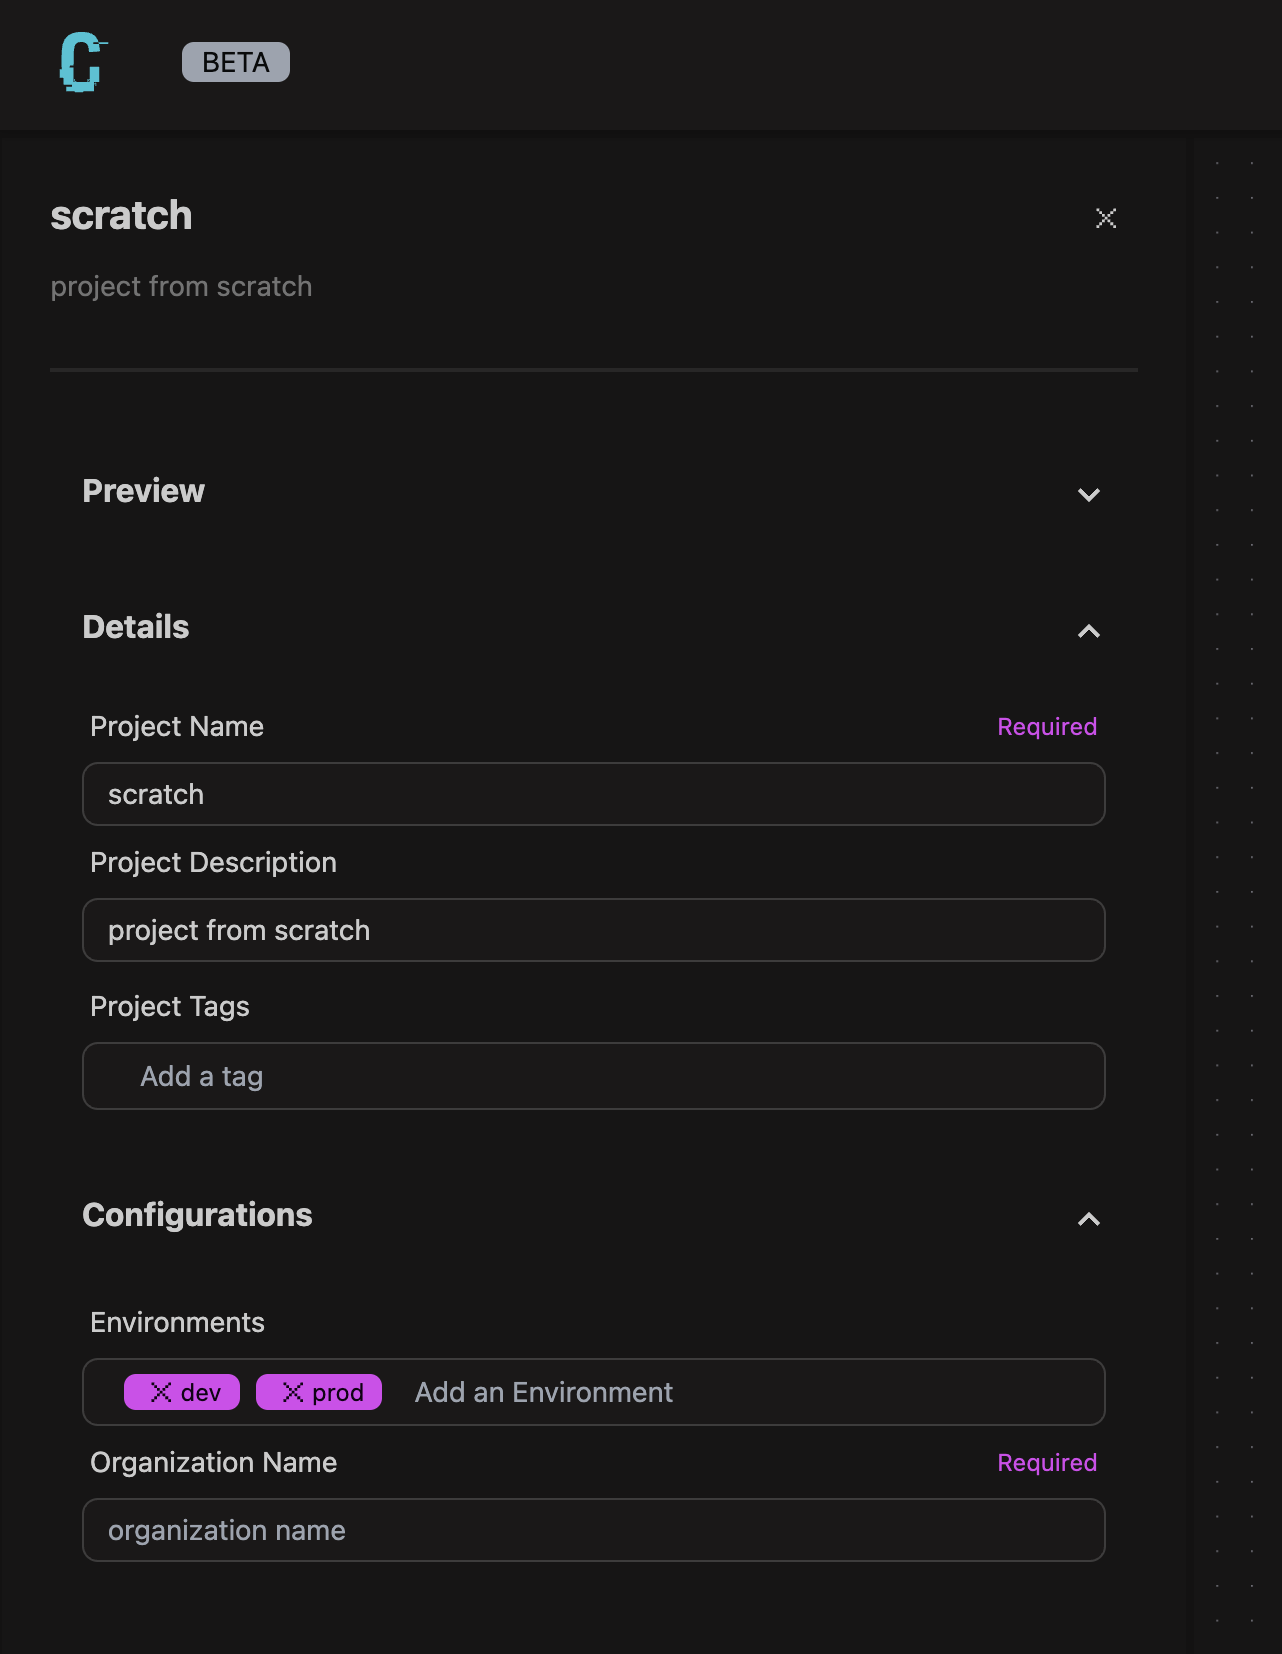Screen dimensions: 1282x1654
Task: Focus the Organization Name input field
Action: coord(593,1530)
